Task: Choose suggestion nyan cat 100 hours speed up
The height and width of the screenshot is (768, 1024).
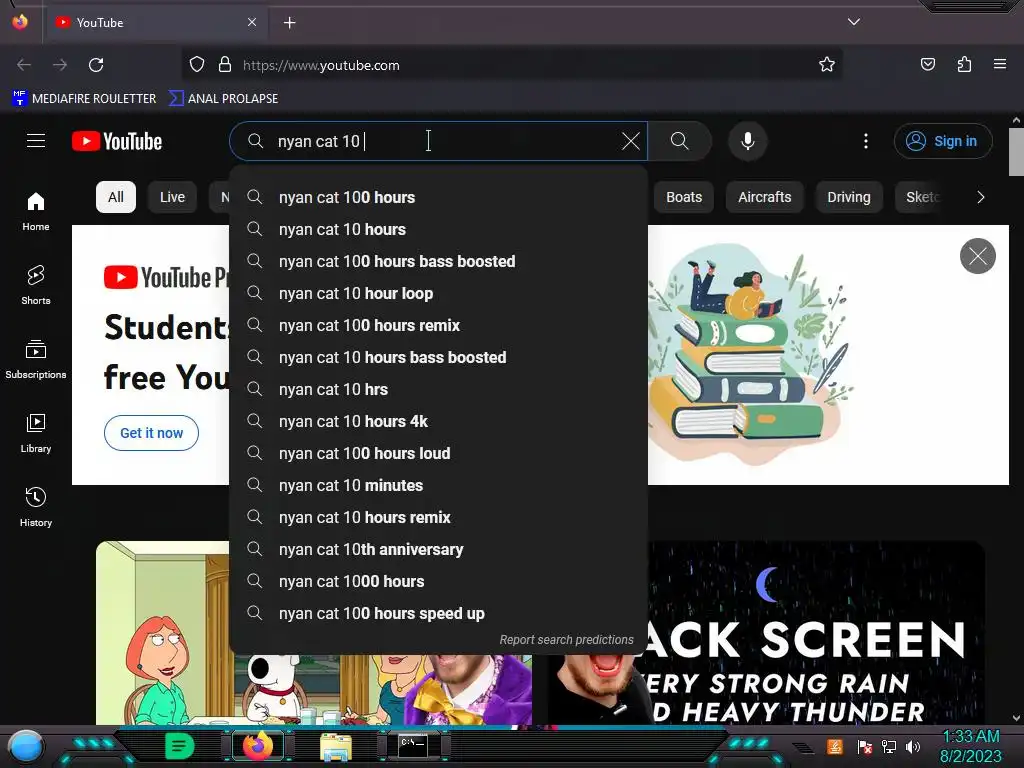Action: [438, 613]
